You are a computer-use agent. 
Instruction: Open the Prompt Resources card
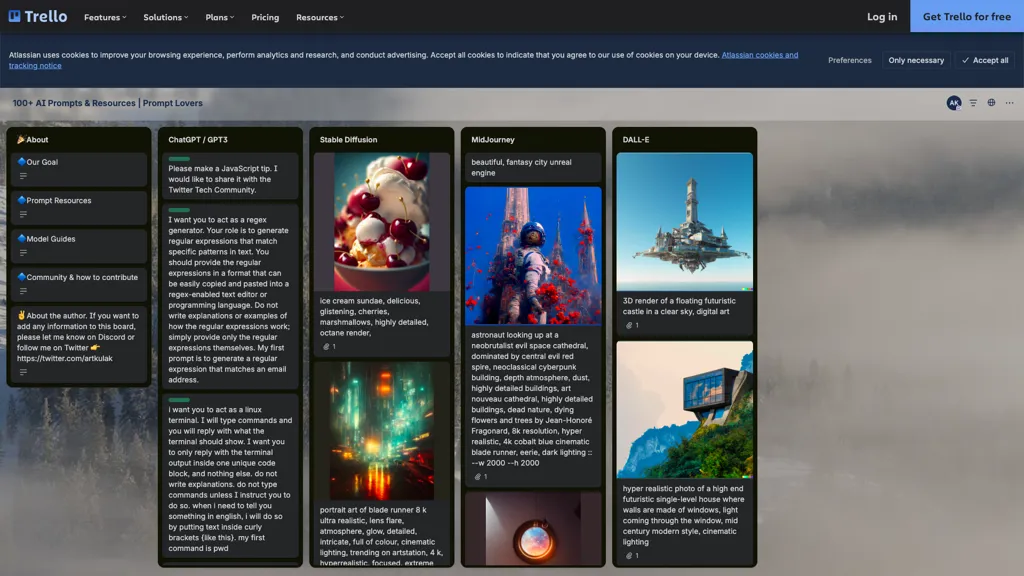[x=78, y=208]
